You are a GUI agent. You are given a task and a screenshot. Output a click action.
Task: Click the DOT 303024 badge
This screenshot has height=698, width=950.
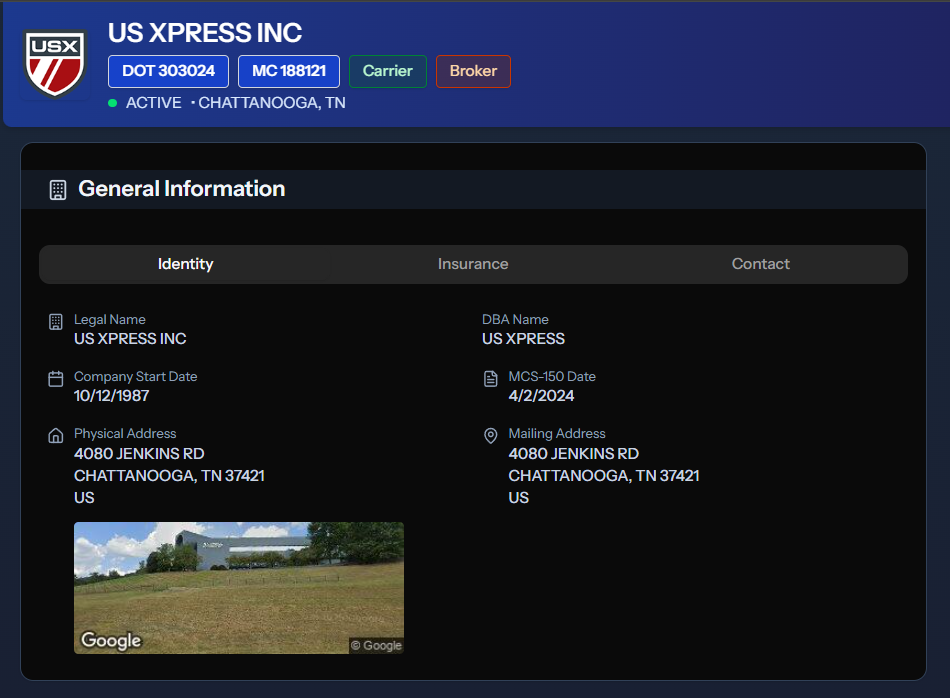(168, 71)
